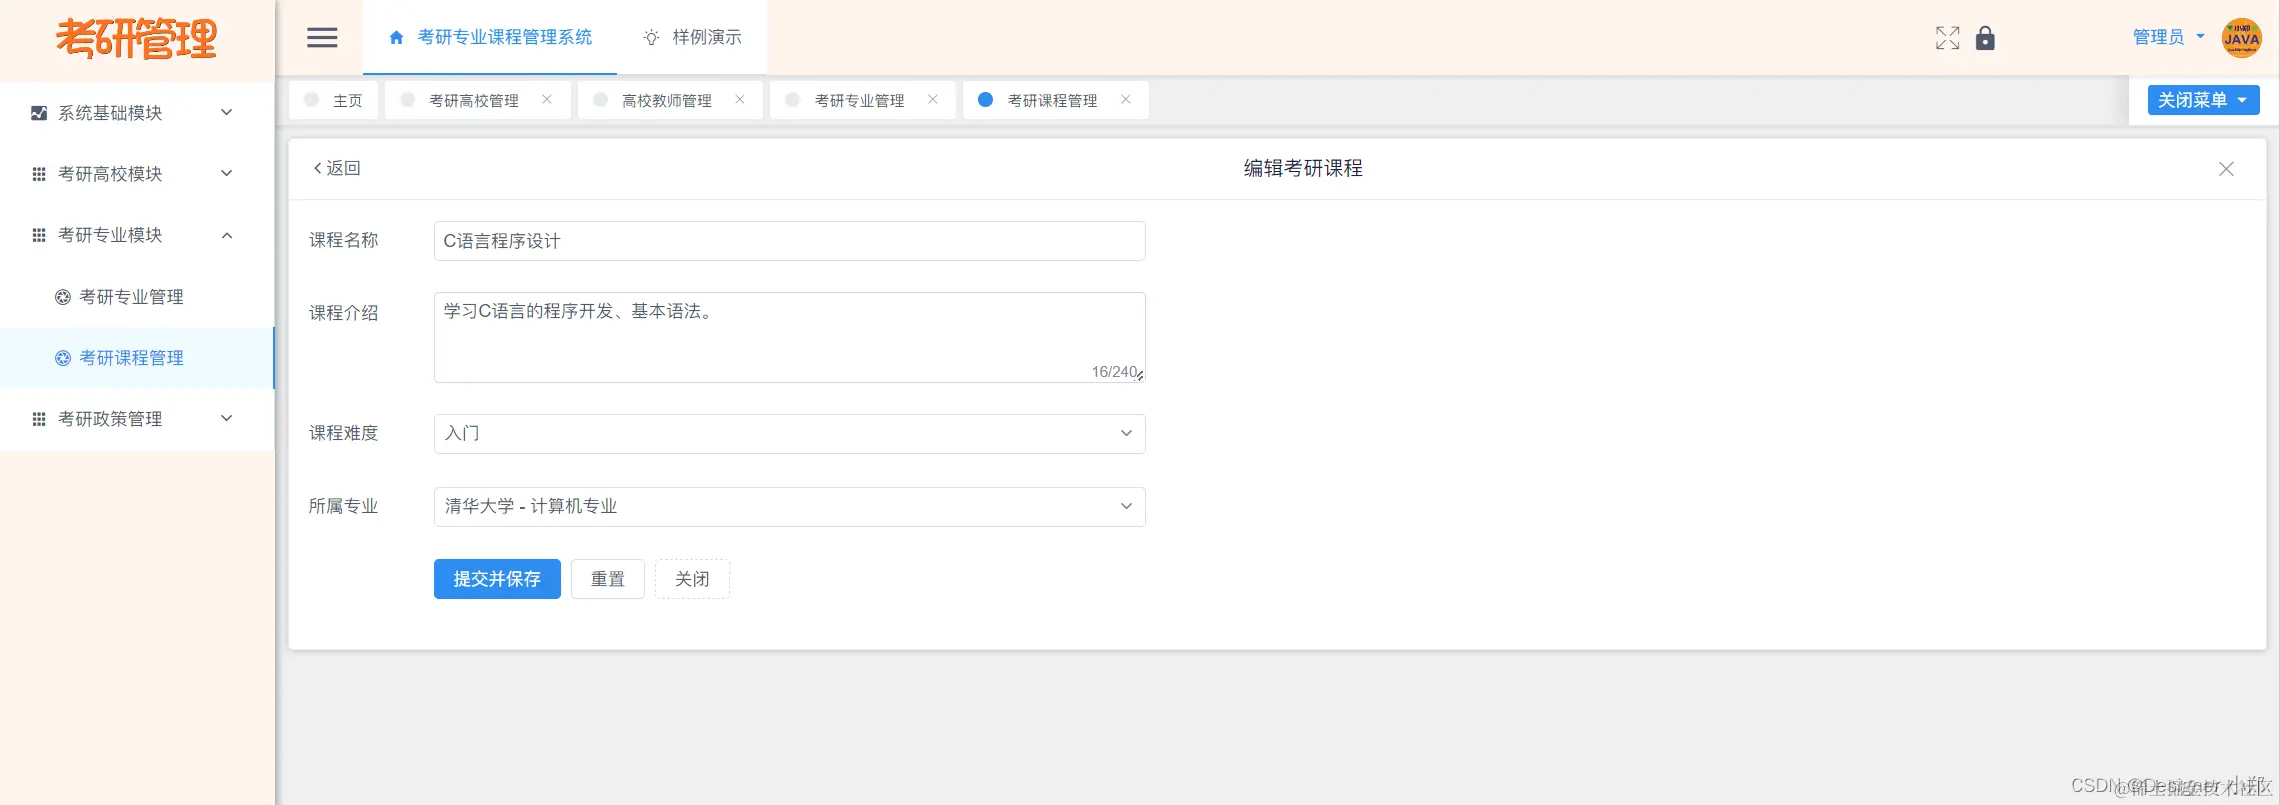Click the 考研管理 logo
This screenshot has height=805, width=2280.
click(x=136, y=39)
